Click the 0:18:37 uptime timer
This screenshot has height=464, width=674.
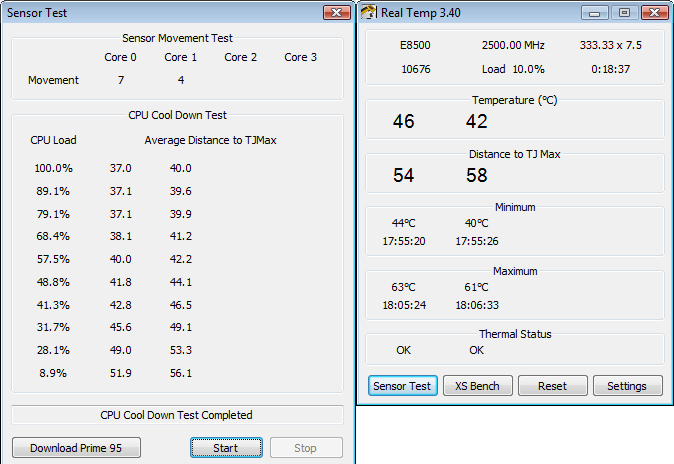click(x=610, y=69)
